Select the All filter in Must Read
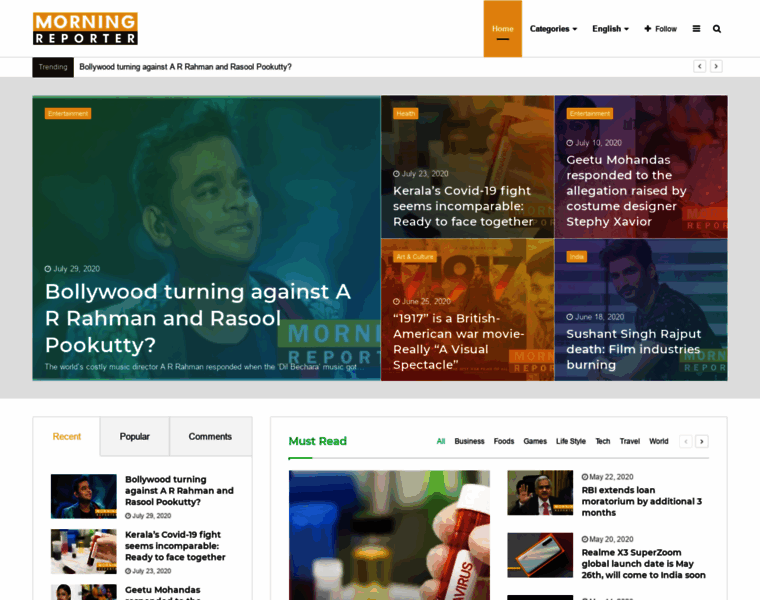760x600 pixels. [441, 442]
